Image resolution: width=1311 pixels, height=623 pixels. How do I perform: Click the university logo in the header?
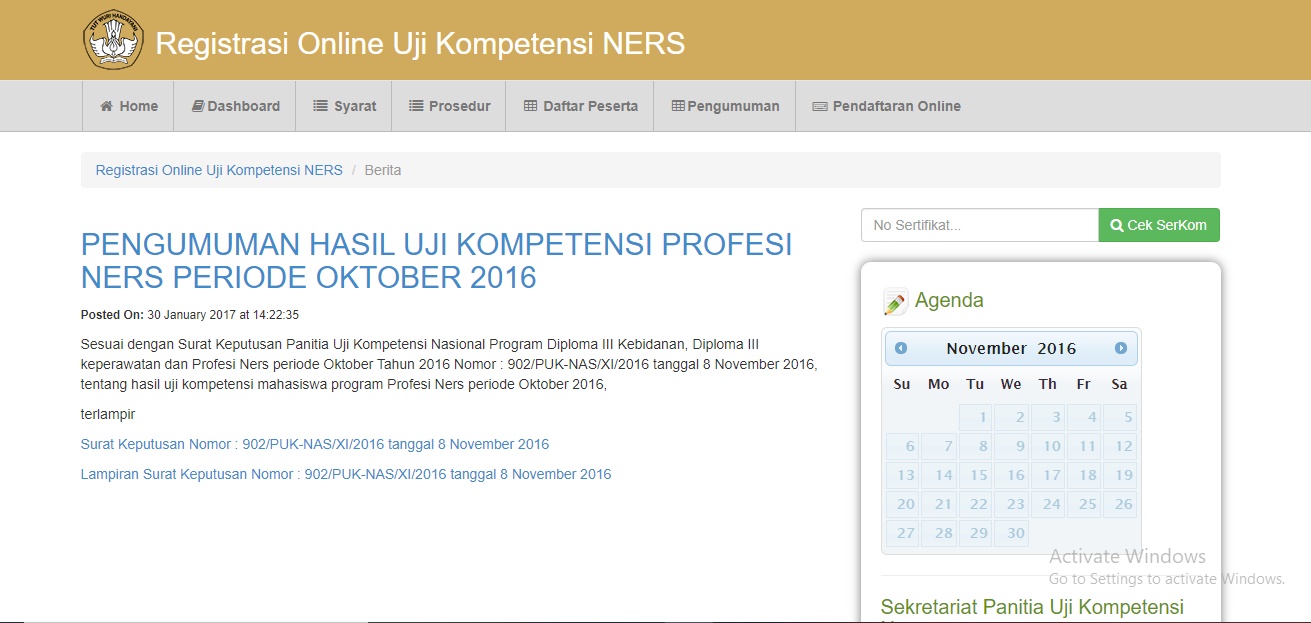coord(113,38)
